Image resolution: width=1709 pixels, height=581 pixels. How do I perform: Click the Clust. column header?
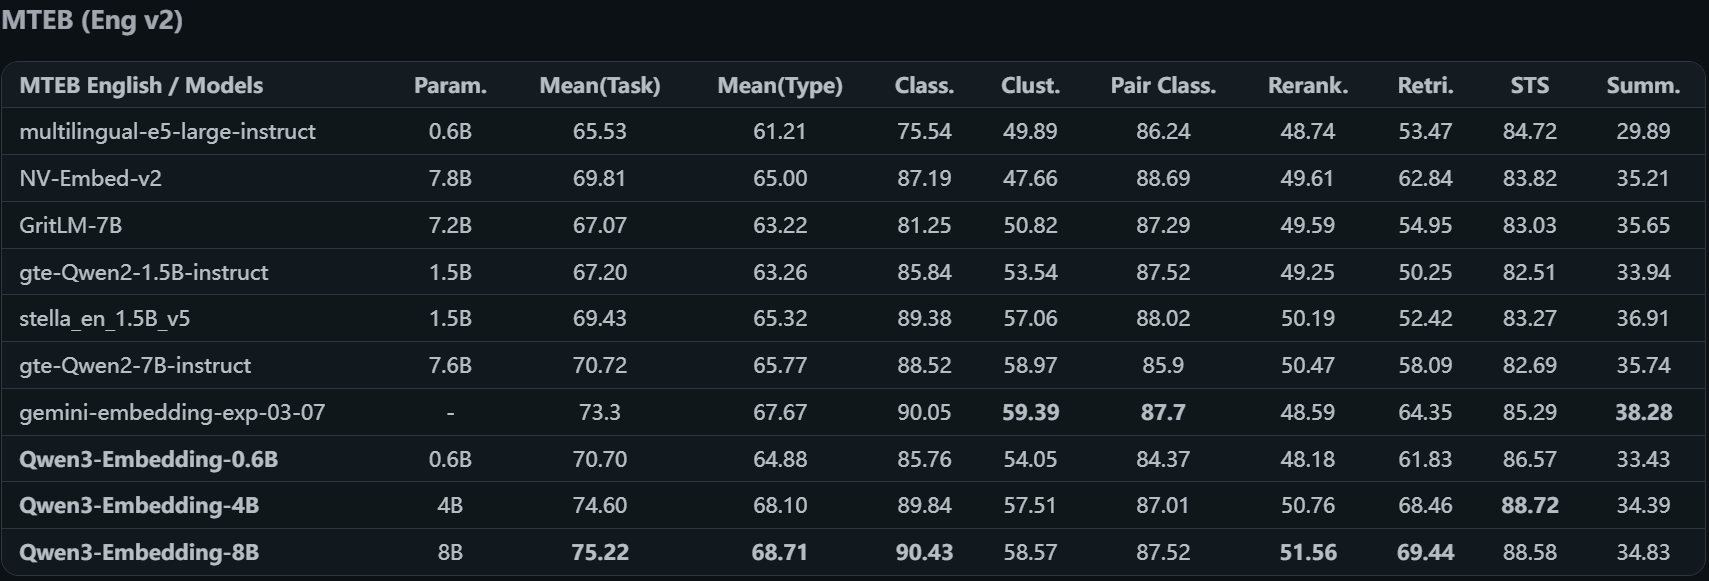(x=1030, y=86)
